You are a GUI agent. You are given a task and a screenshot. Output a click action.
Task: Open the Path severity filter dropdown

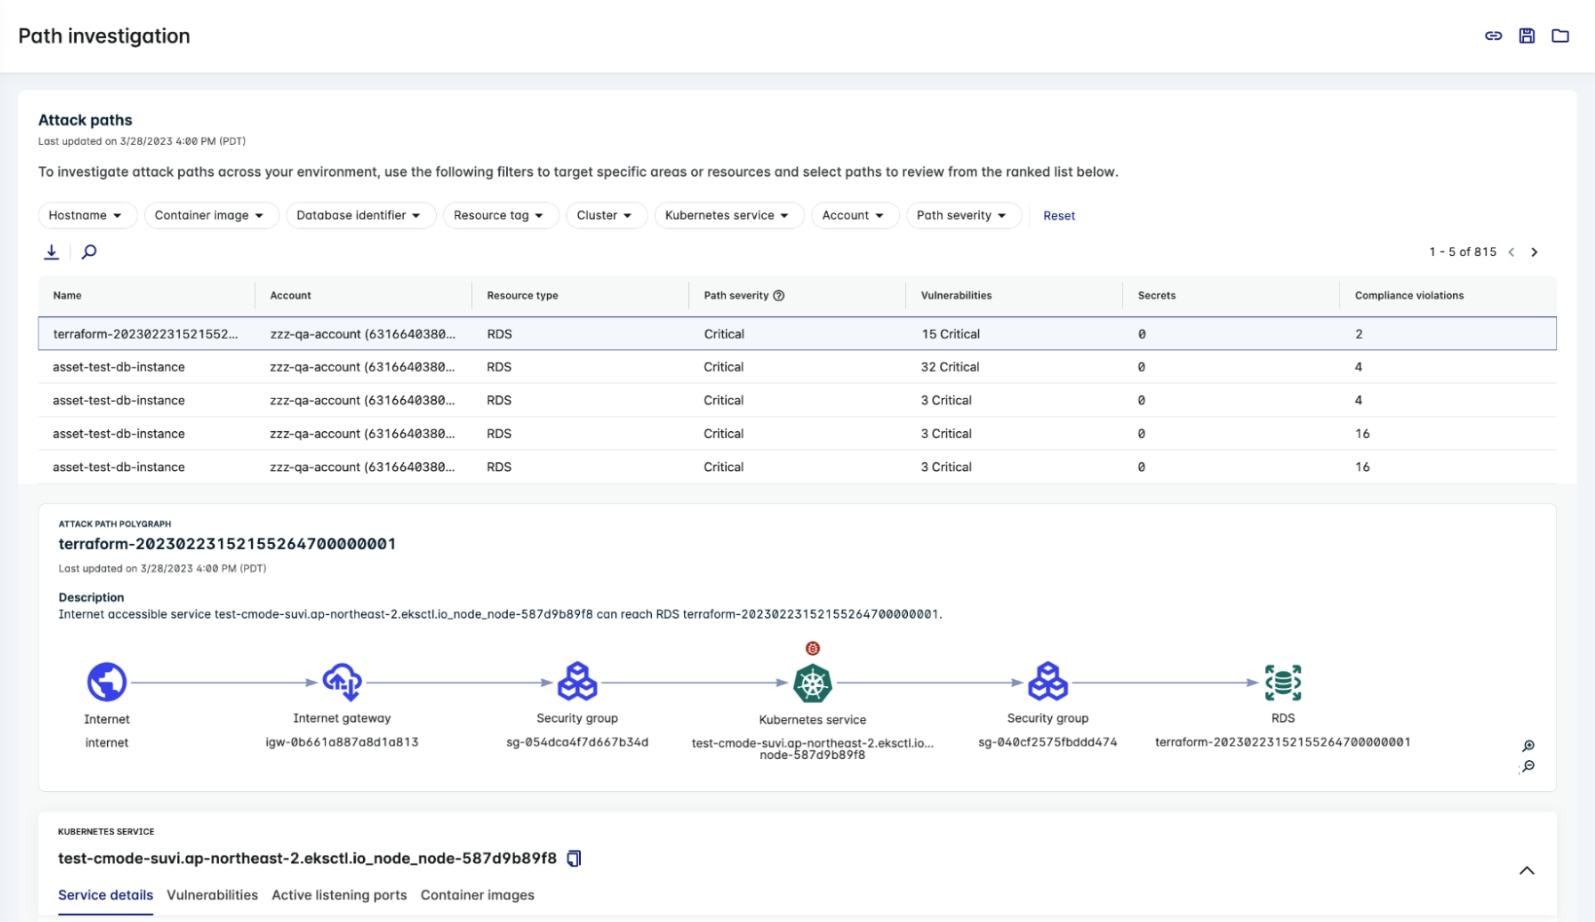pos(963,216)
